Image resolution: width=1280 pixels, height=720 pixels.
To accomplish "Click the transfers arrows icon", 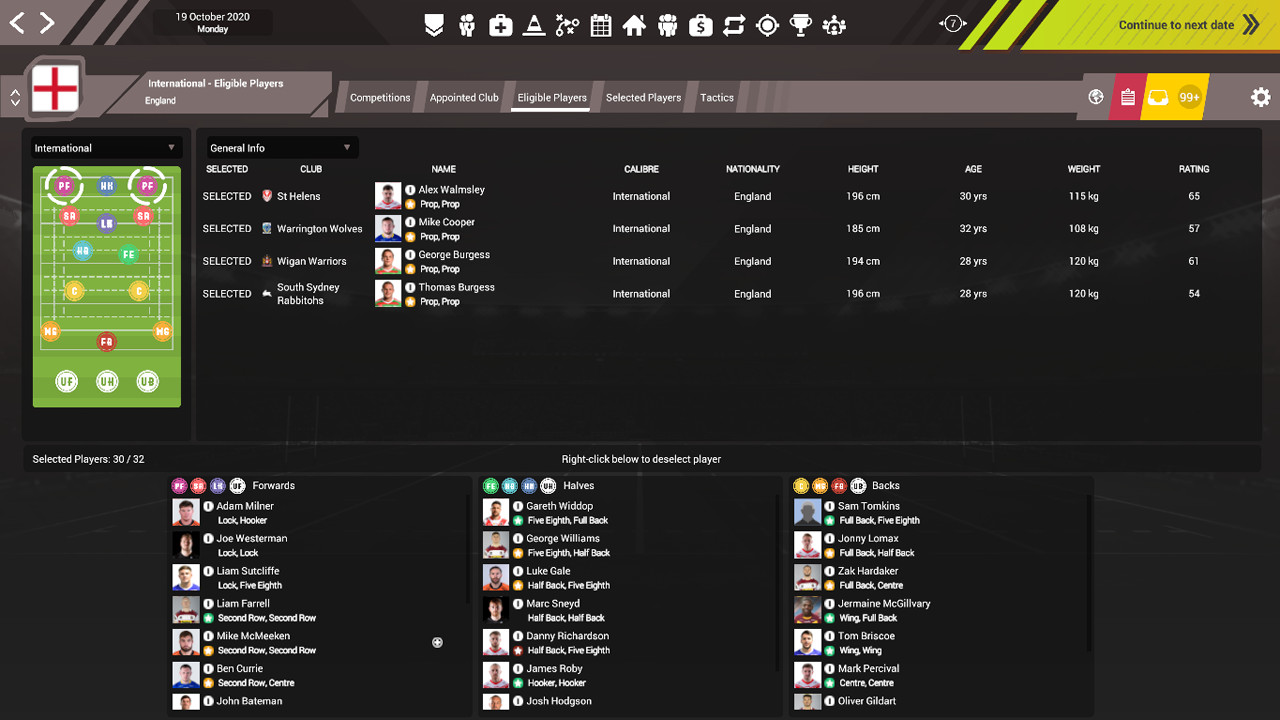I will tap(734, 24).
